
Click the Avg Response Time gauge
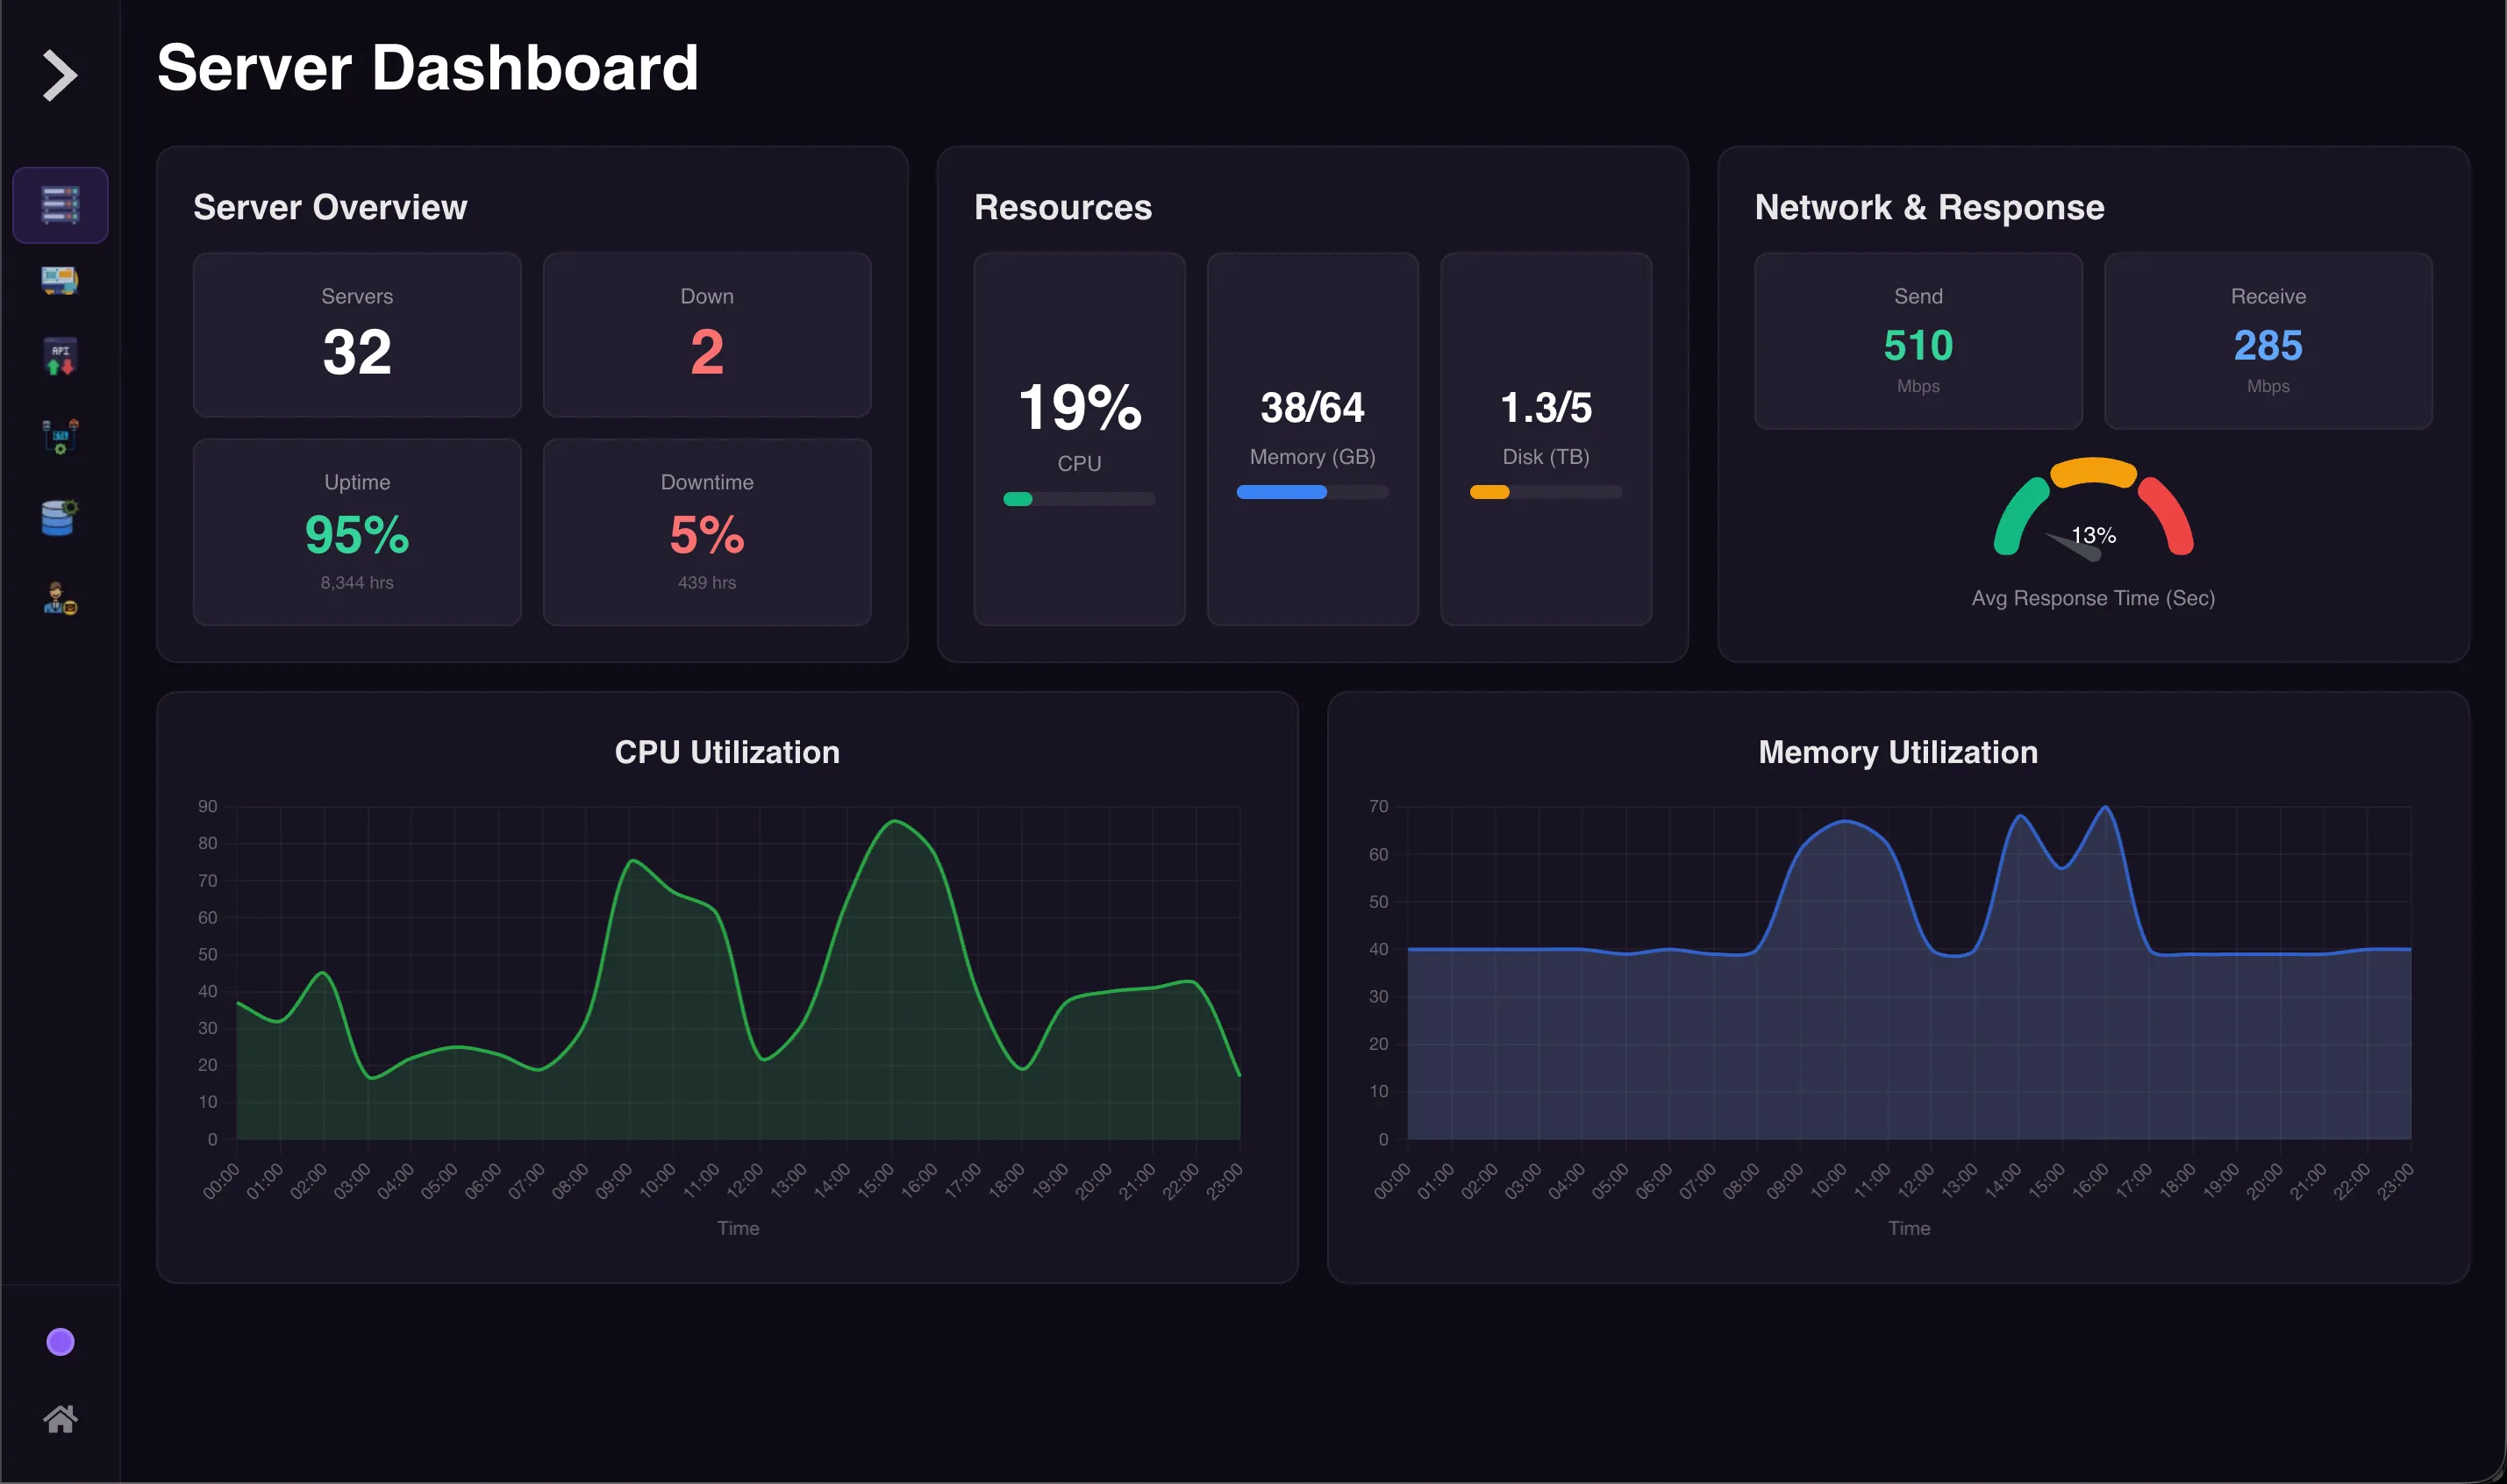(2093, 510)
